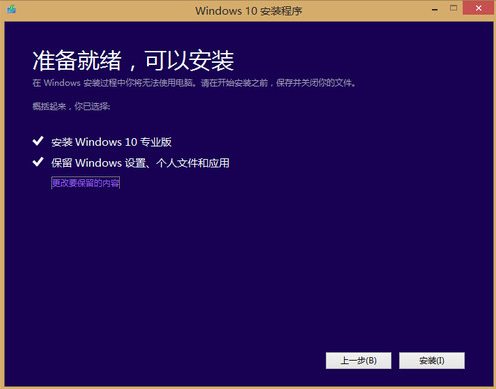496x389 pixels.
Task: Click the notice about saving and closing files
Action: 194,83
